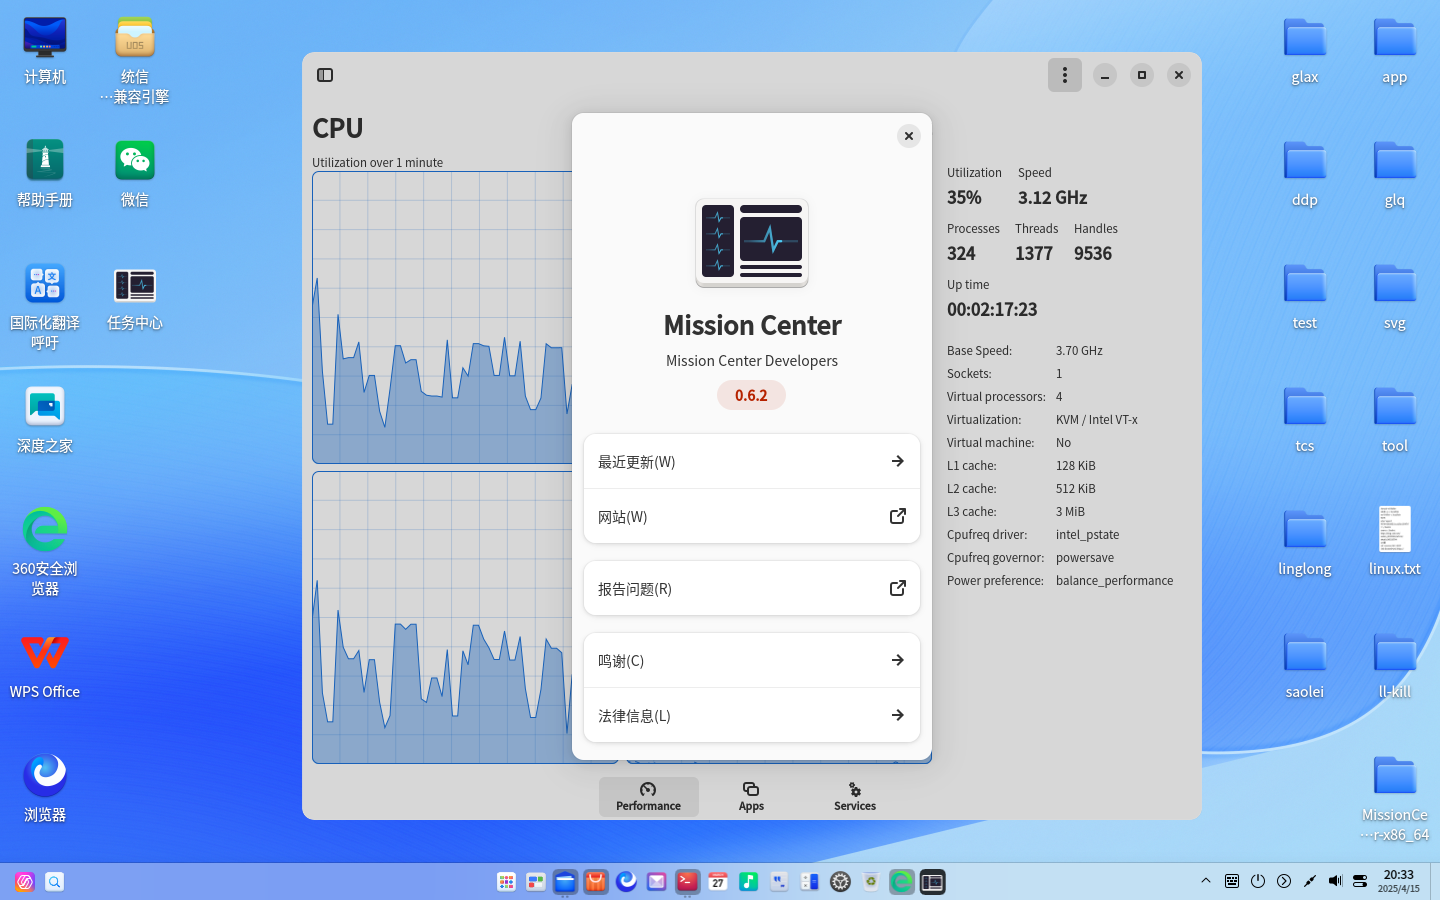The width and height of the screenshot is (1440, 900).
Task: Click the volume speaker tray icon
Action: click(1335, 881)
